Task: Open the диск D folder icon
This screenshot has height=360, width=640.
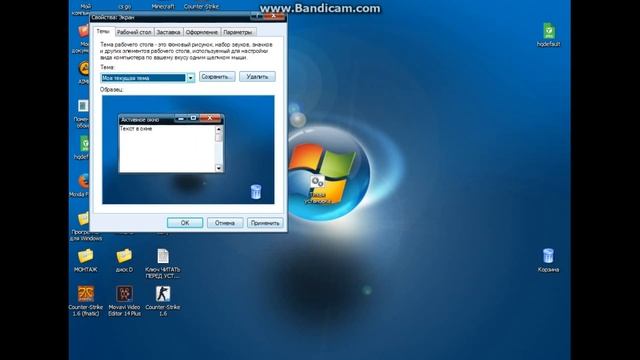Action: [124, 260]
